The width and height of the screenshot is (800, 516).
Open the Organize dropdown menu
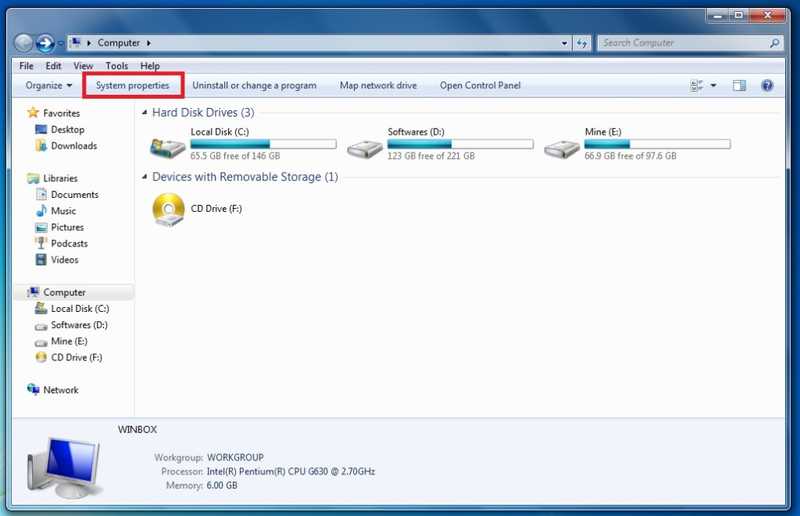tap(49, 86)
